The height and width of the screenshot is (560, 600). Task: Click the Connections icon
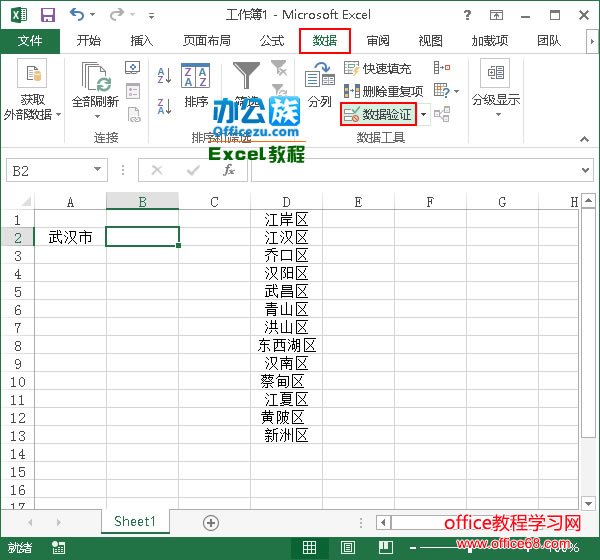[132, 67]
